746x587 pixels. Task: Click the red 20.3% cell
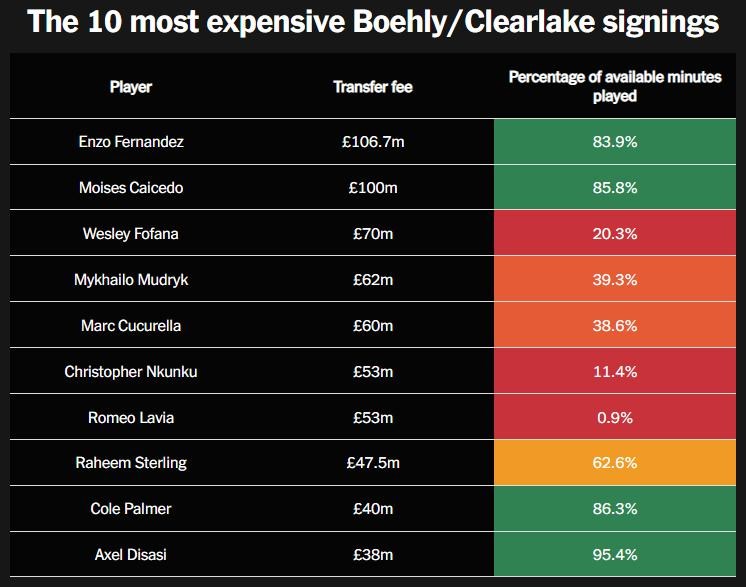614,234
